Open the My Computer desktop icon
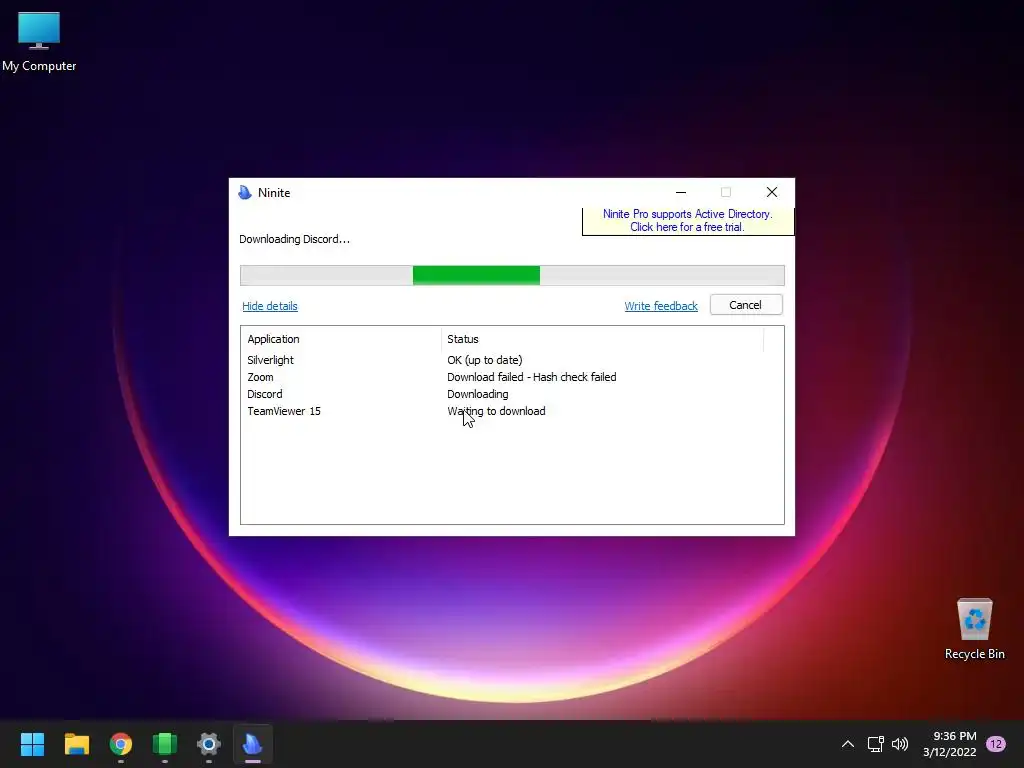 [39, 42]
